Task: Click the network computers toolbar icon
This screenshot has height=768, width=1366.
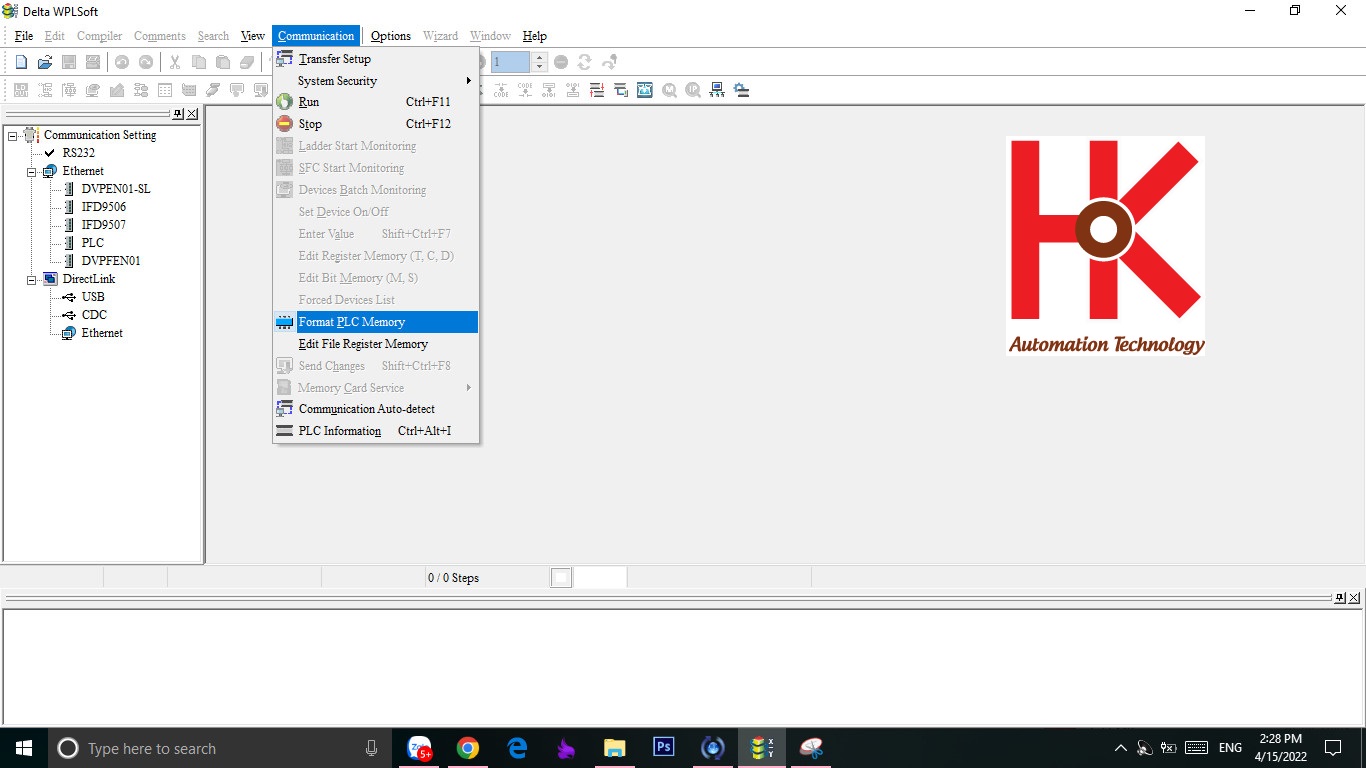Action: (x=717, y=90)
